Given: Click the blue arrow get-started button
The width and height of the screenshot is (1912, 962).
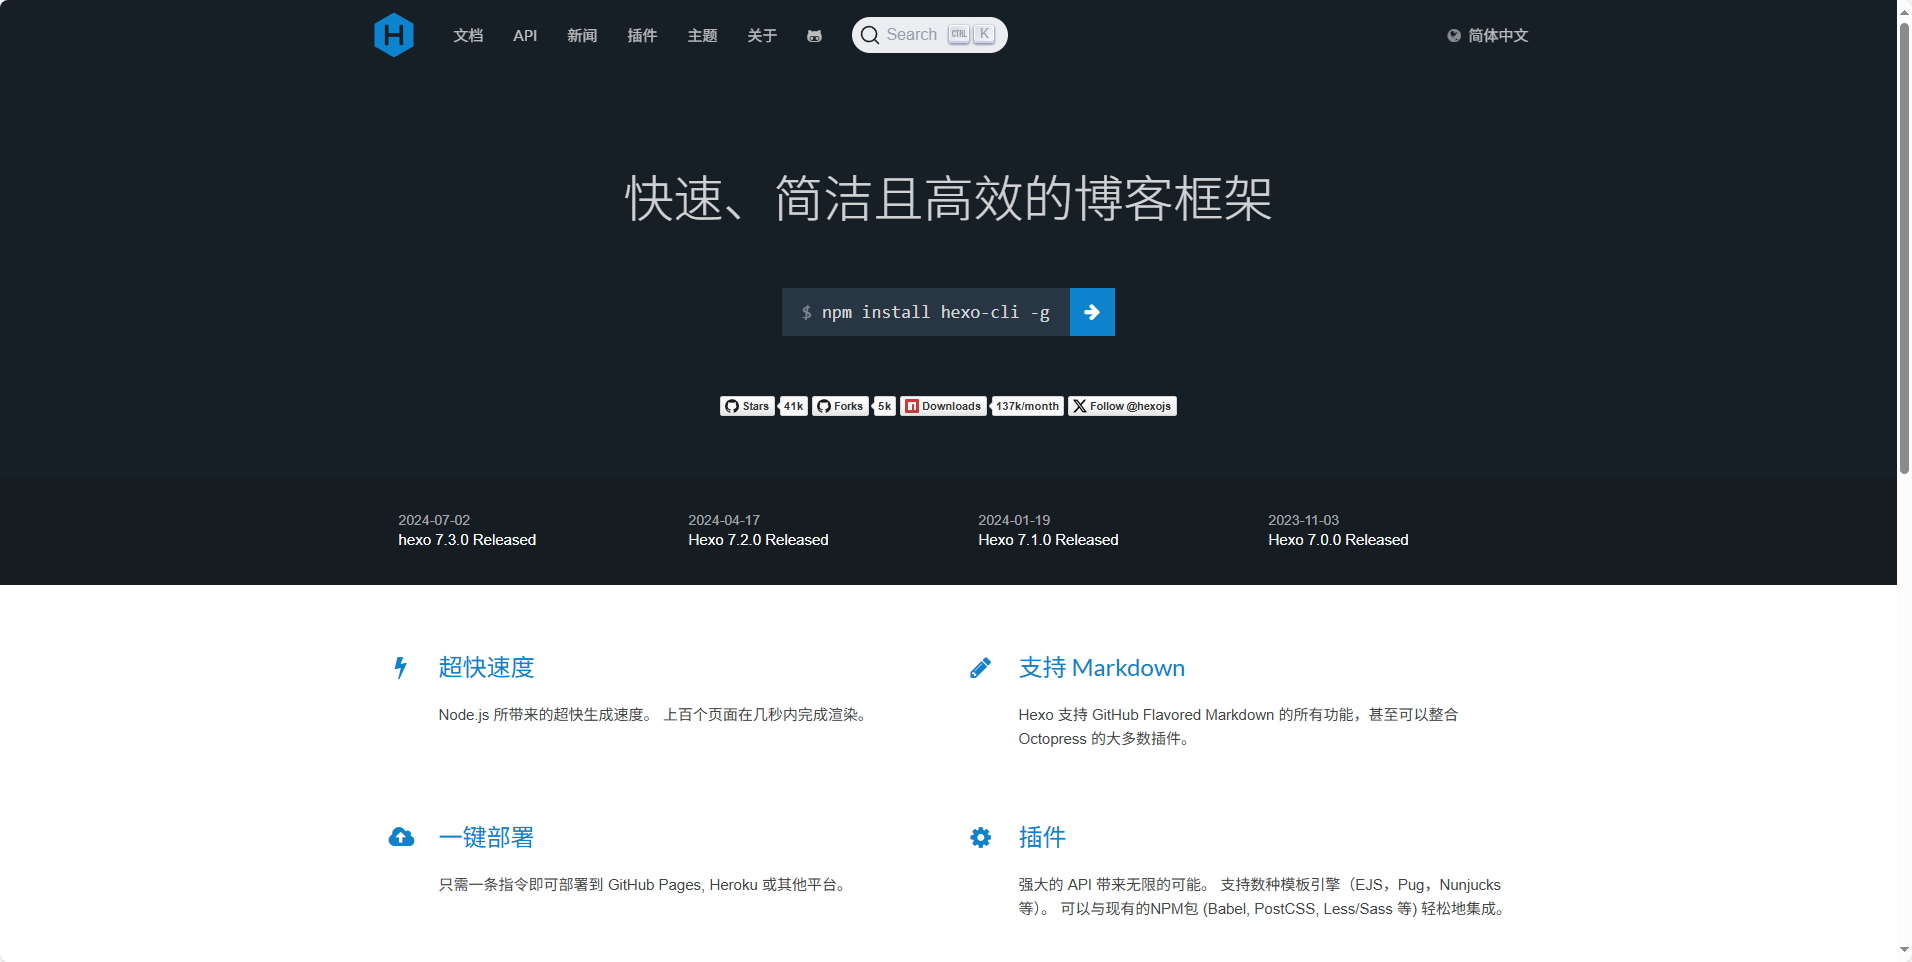Looking at the screenshot, I should [1092, 312].
